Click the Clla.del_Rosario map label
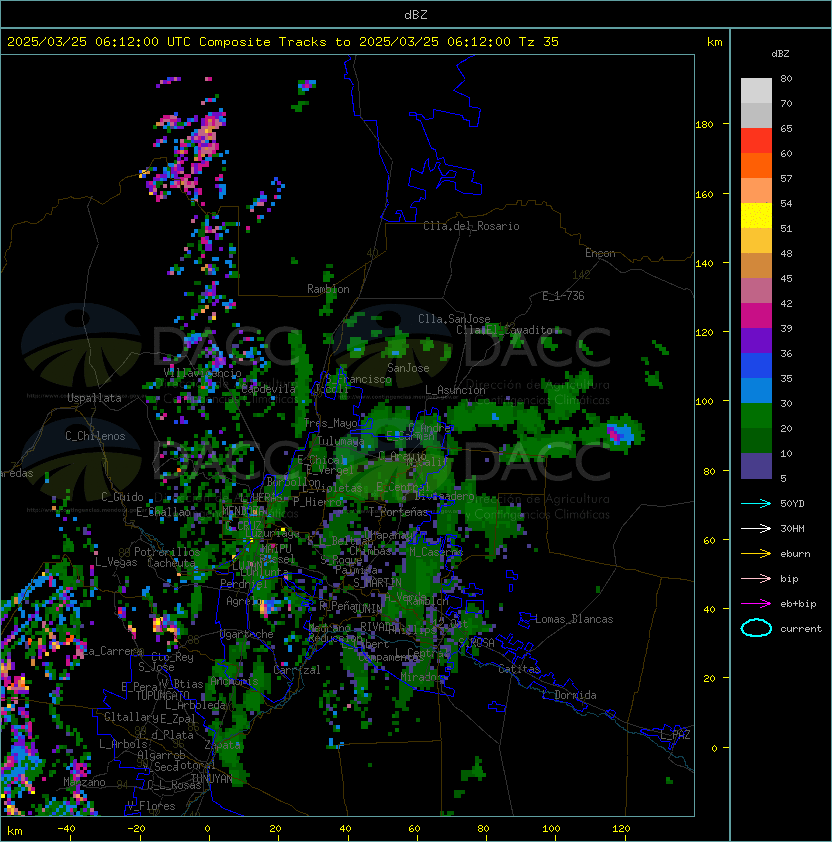This screenshot has height=842, width=832. tap(471, 226)
